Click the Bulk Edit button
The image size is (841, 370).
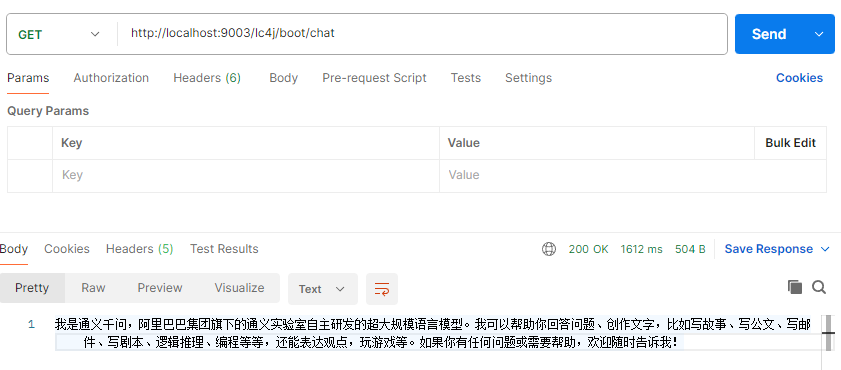pyautogui.click(x=790, y=143)
